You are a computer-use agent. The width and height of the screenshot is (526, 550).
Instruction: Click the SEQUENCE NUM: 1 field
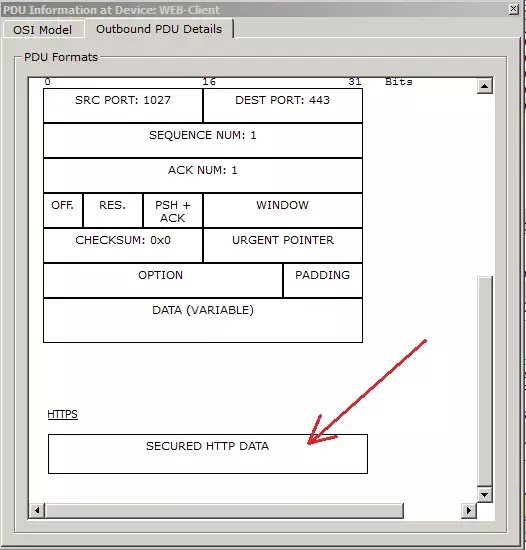tap(203, 141)
